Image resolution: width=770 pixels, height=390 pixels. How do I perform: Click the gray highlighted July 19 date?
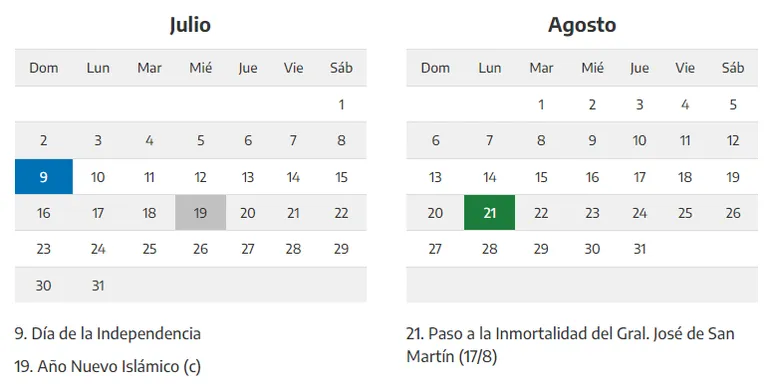pyautogui.click(x=200, y=213)
